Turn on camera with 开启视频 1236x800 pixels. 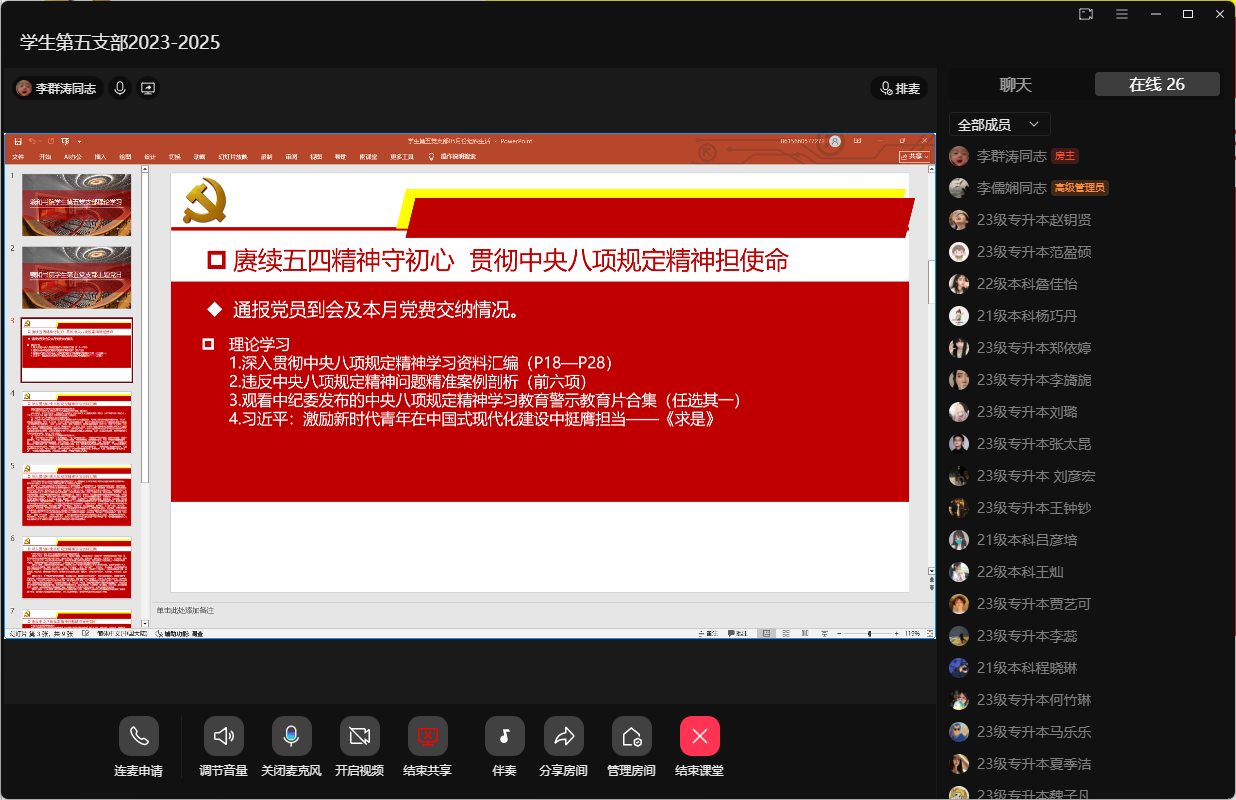[x=359, y=737]
